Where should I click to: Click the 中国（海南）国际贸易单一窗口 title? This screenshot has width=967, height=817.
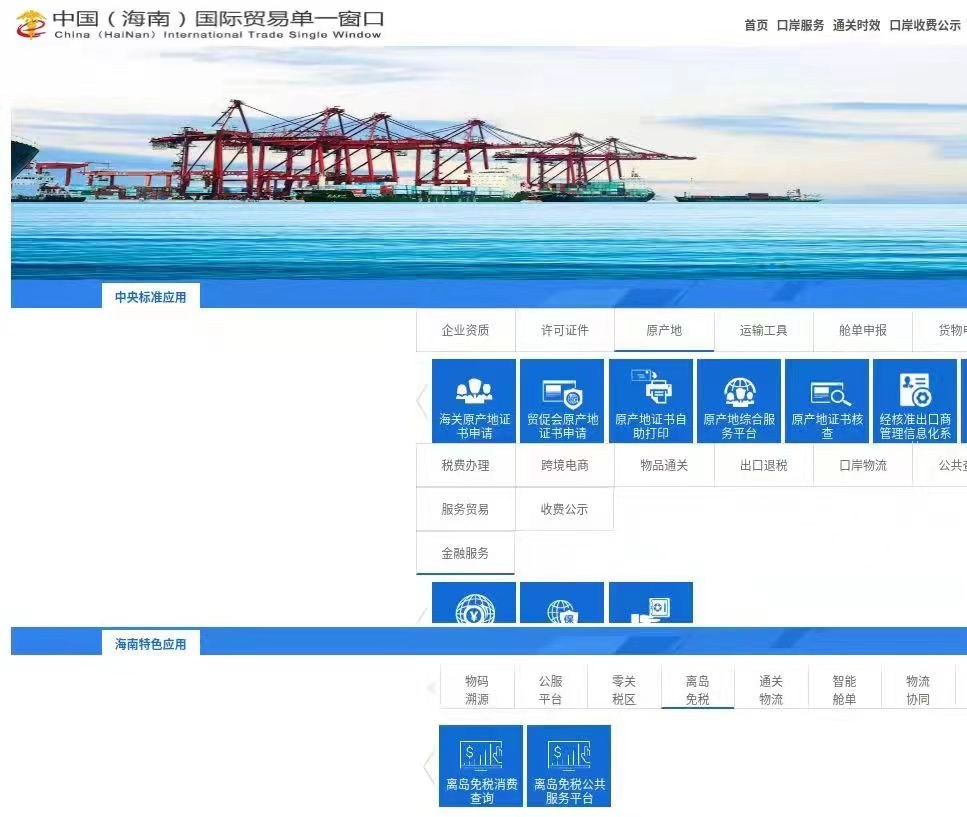218,18
